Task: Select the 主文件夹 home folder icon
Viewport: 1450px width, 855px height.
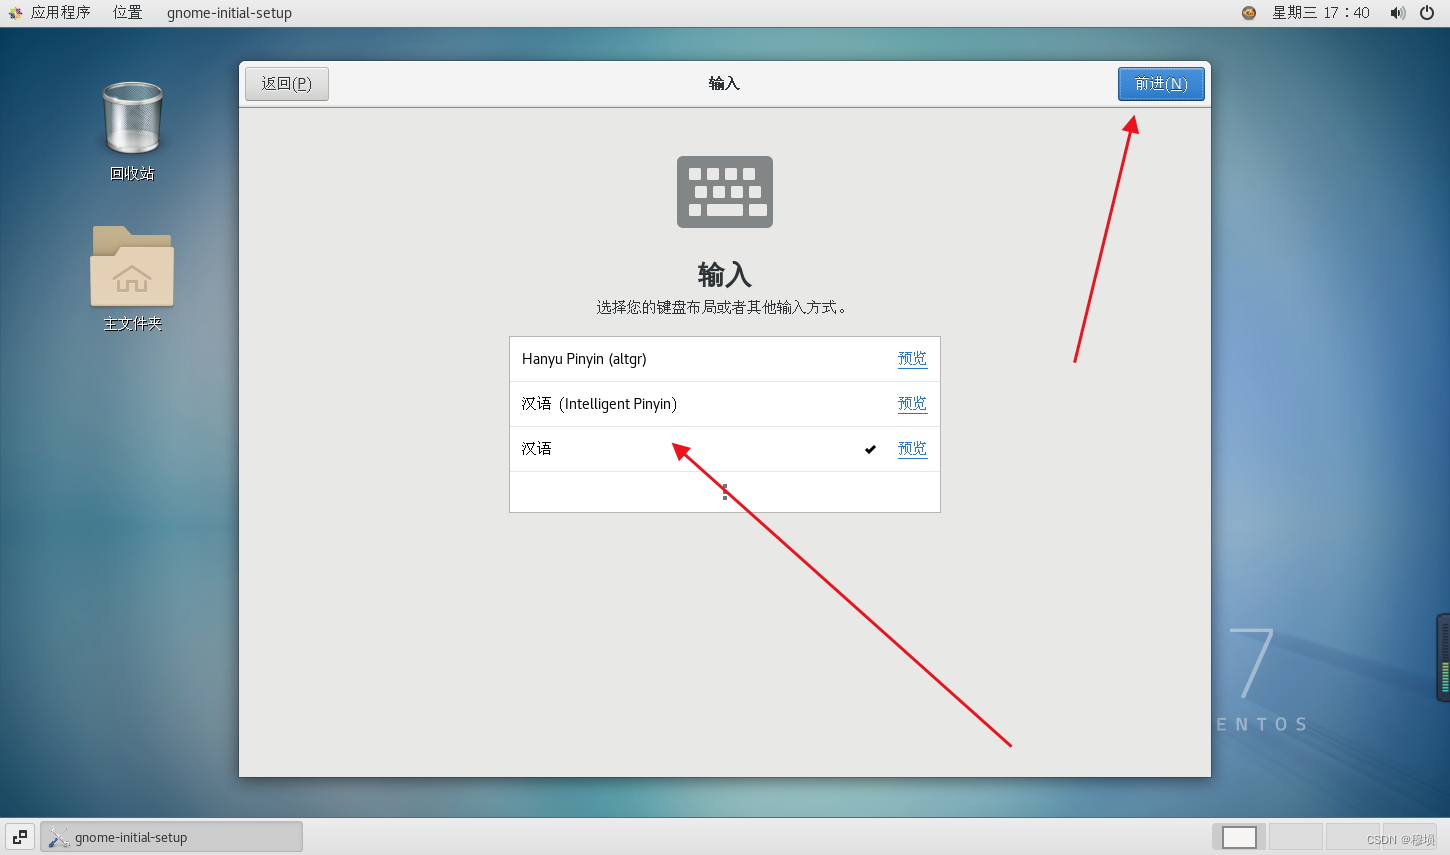Action: point(132,279)
